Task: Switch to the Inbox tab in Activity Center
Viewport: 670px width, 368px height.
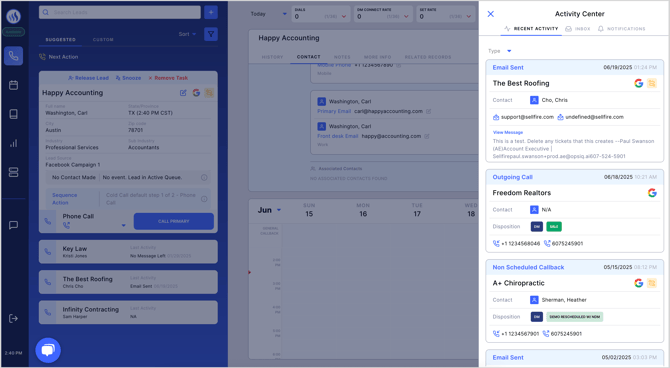Action: click(578, 29)
